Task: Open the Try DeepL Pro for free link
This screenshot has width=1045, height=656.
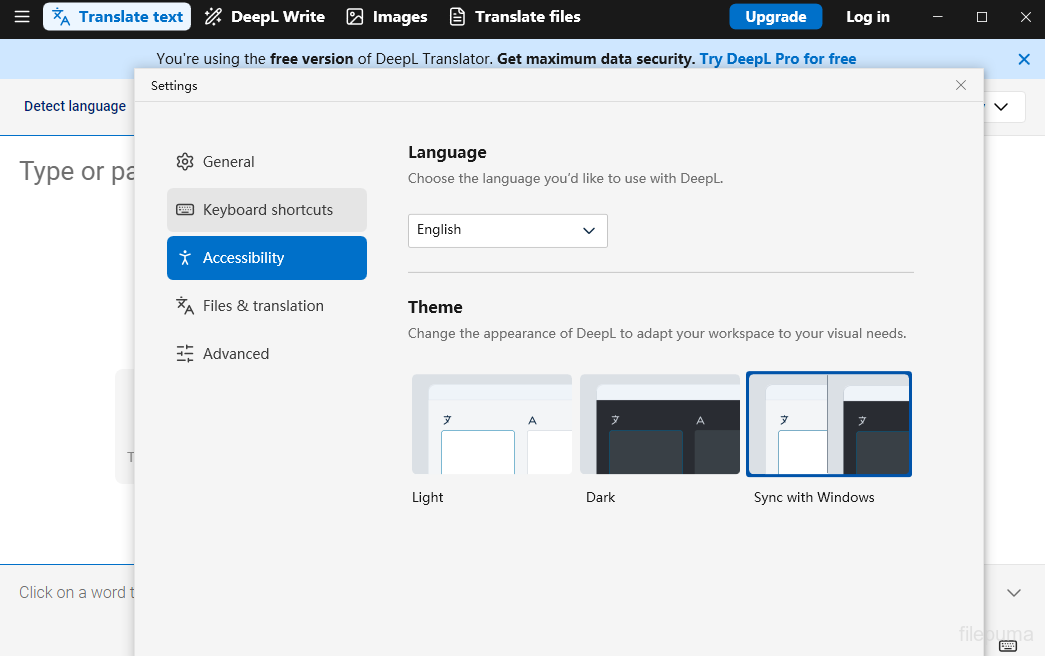Action: (778, 58)
